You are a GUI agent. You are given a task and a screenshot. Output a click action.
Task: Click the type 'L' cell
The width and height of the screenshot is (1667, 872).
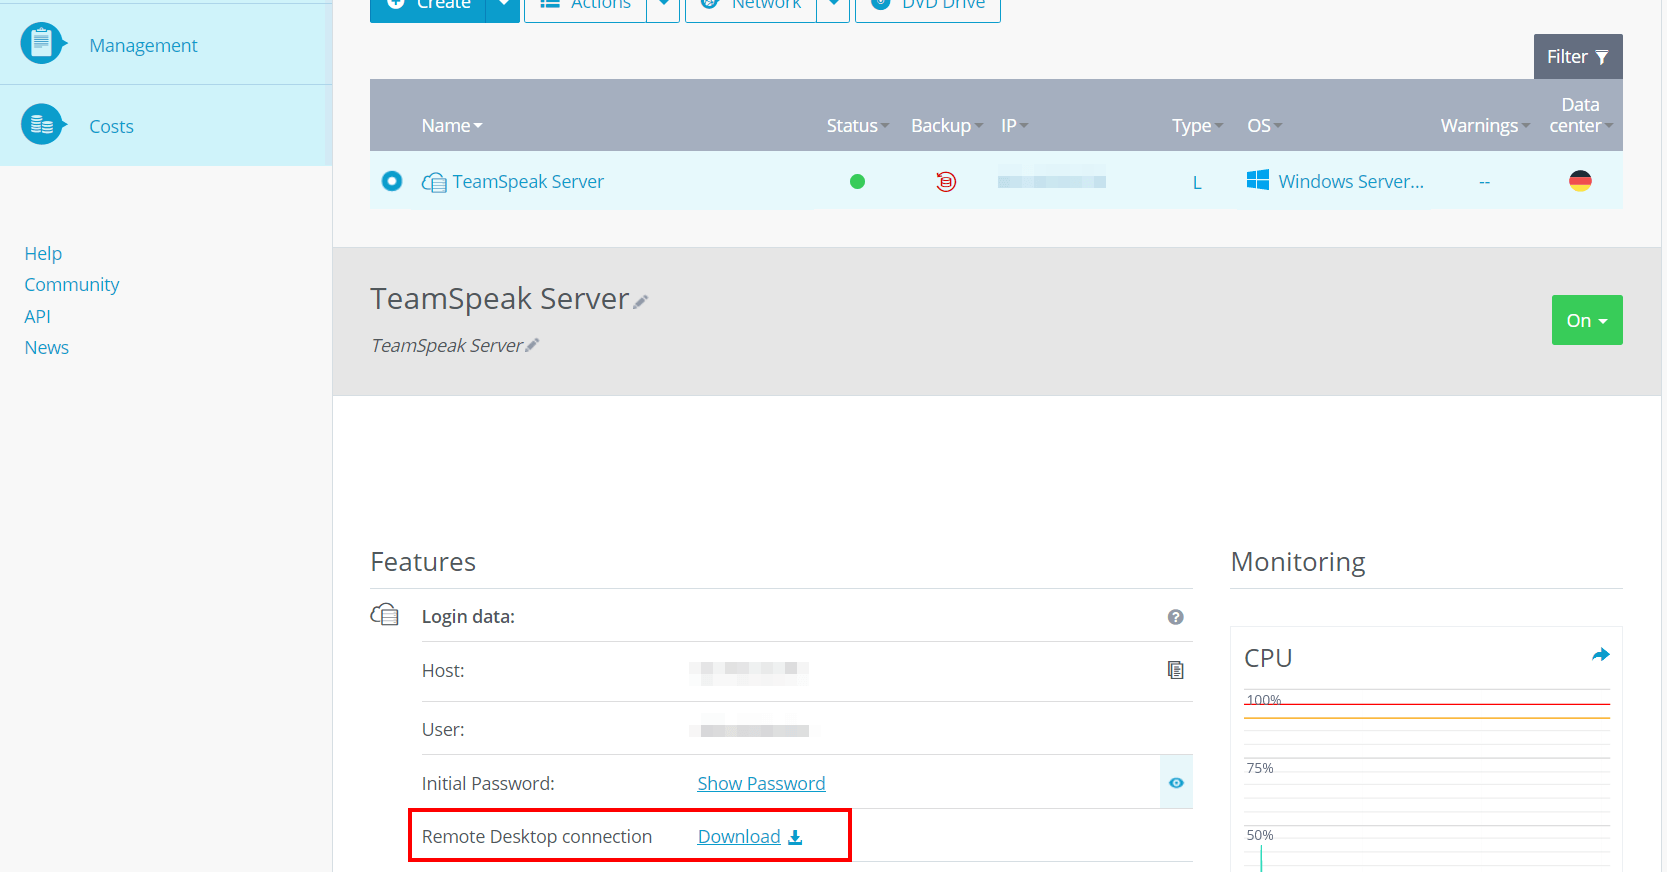(1197, 182)
